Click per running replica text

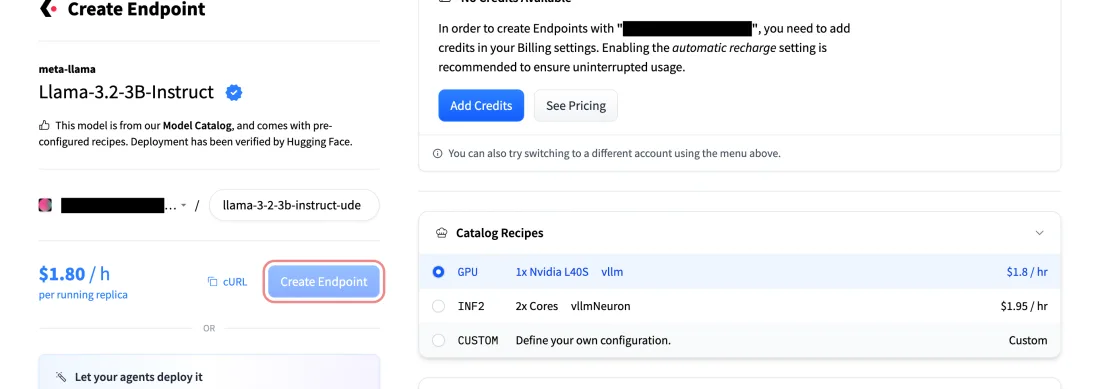click(83, 295)
